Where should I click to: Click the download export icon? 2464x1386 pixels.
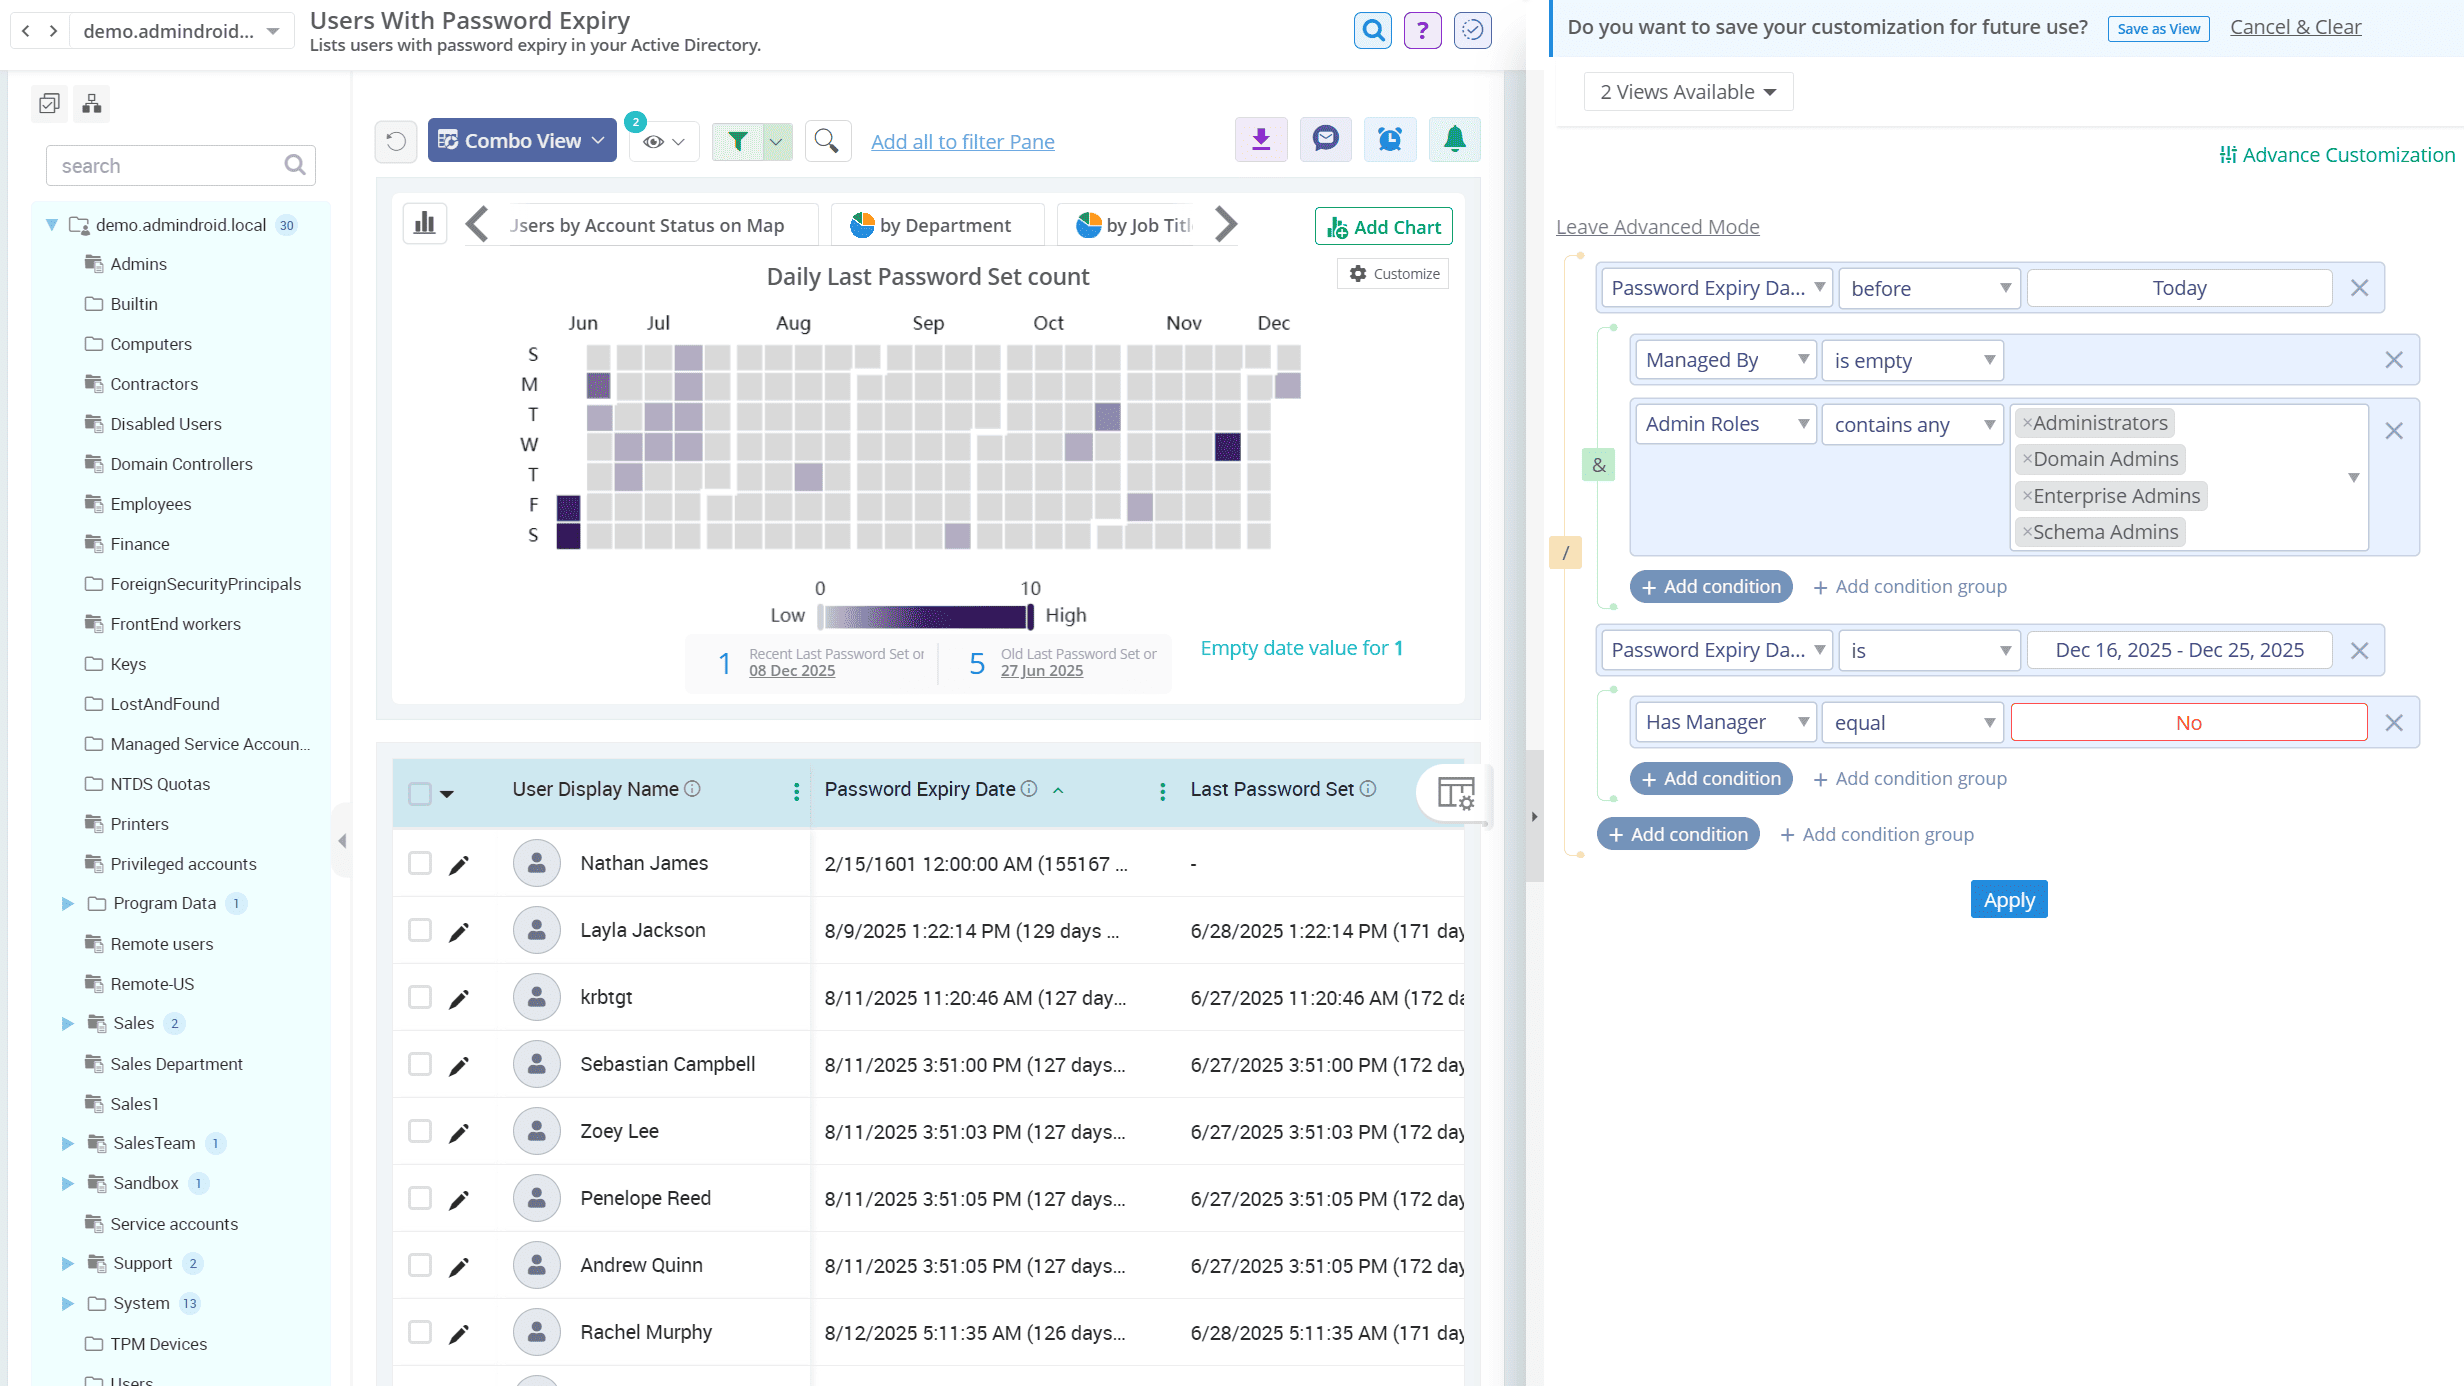tap(1261, 140)
